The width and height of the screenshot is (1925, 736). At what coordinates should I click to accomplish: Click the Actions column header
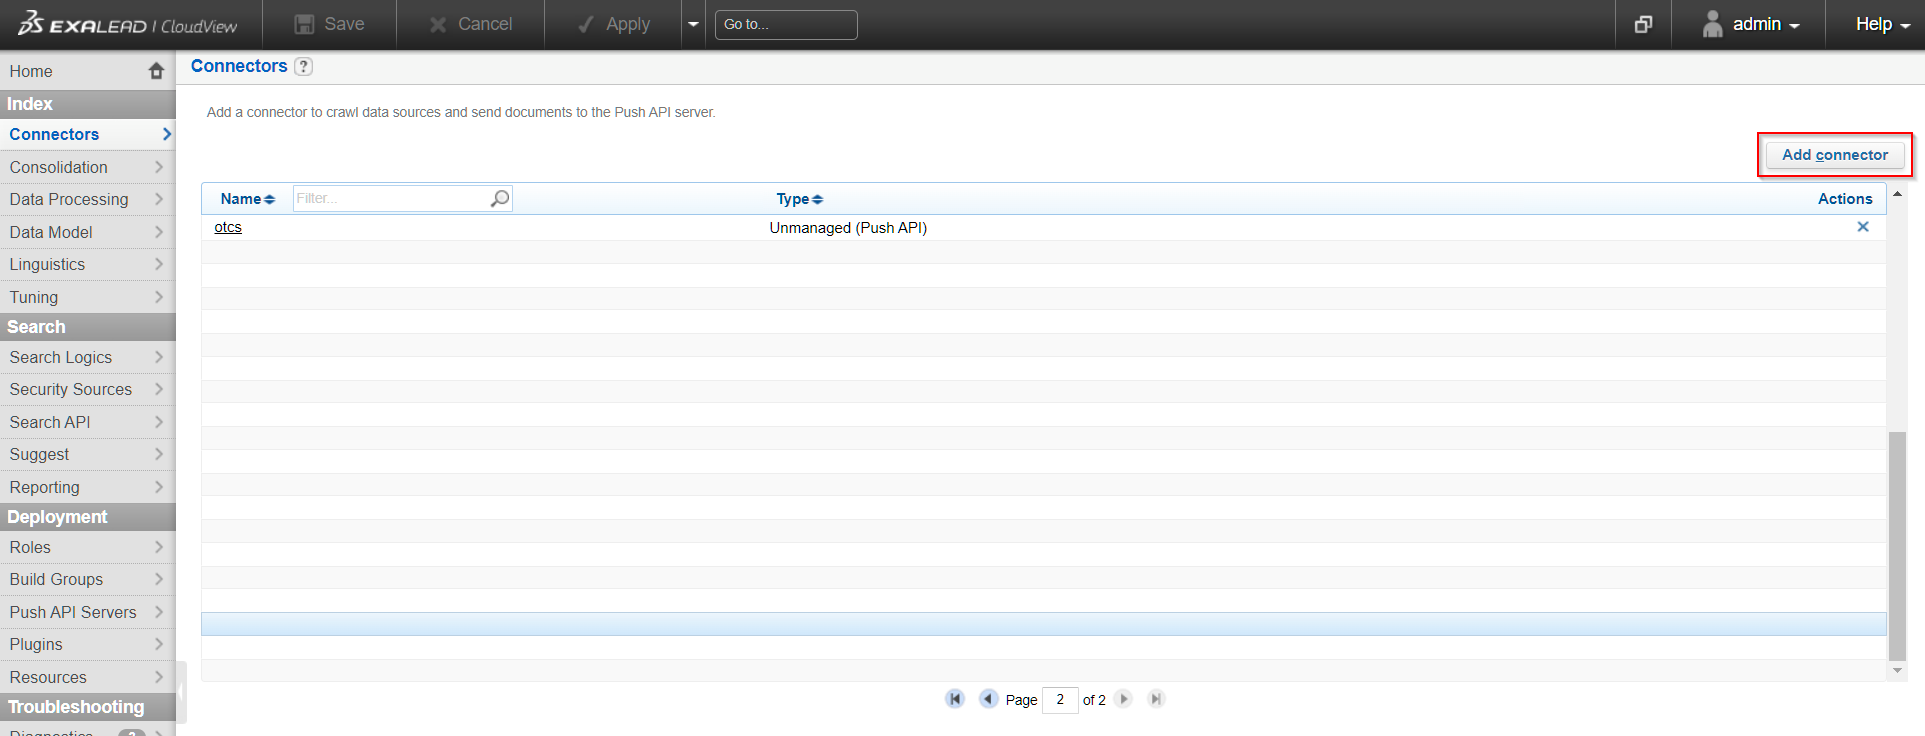[x=1845, y=199]
